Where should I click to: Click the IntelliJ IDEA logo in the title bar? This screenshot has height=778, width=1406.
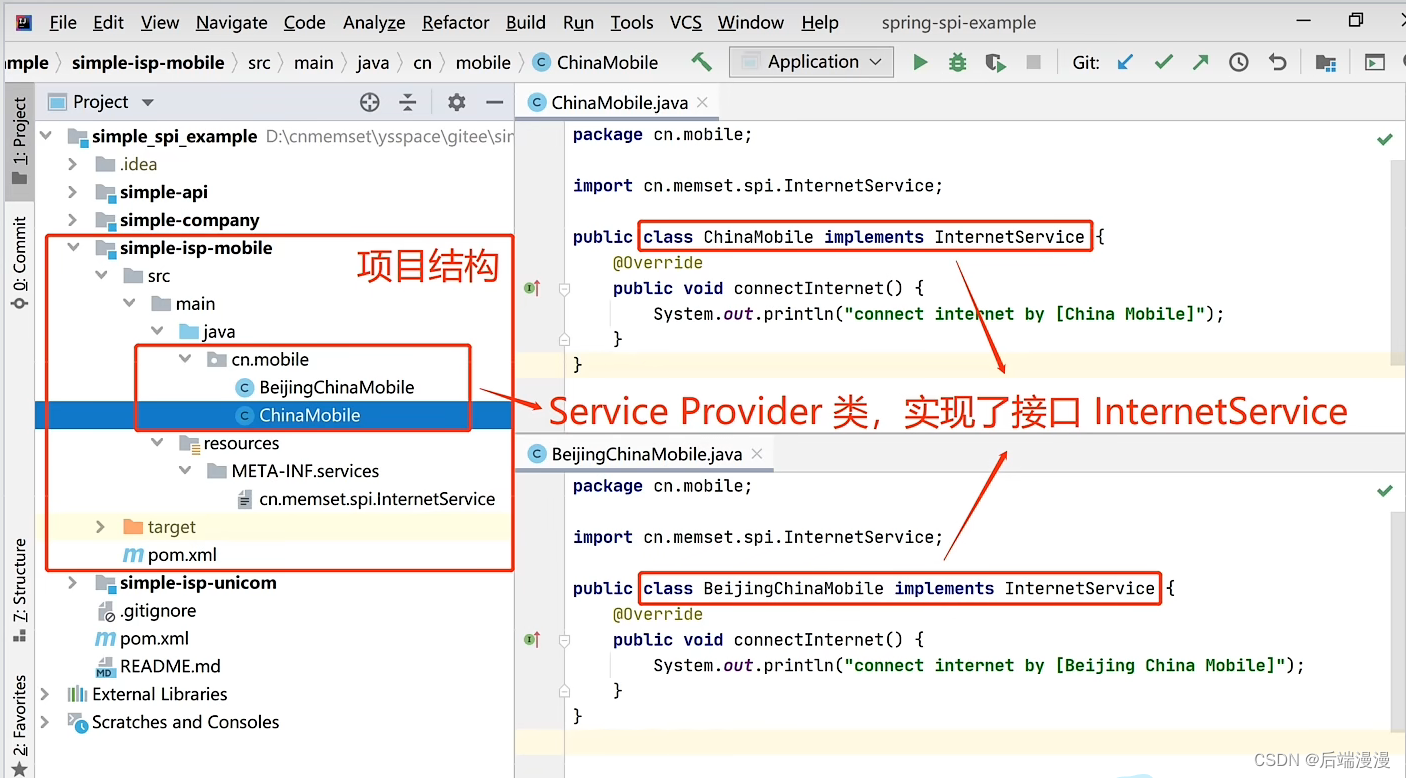tap(24, 22)
